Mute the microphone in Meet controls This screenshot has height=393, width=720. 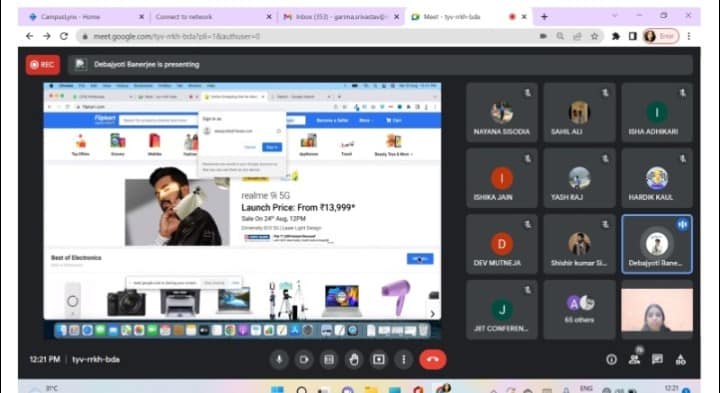coord(279,359)
